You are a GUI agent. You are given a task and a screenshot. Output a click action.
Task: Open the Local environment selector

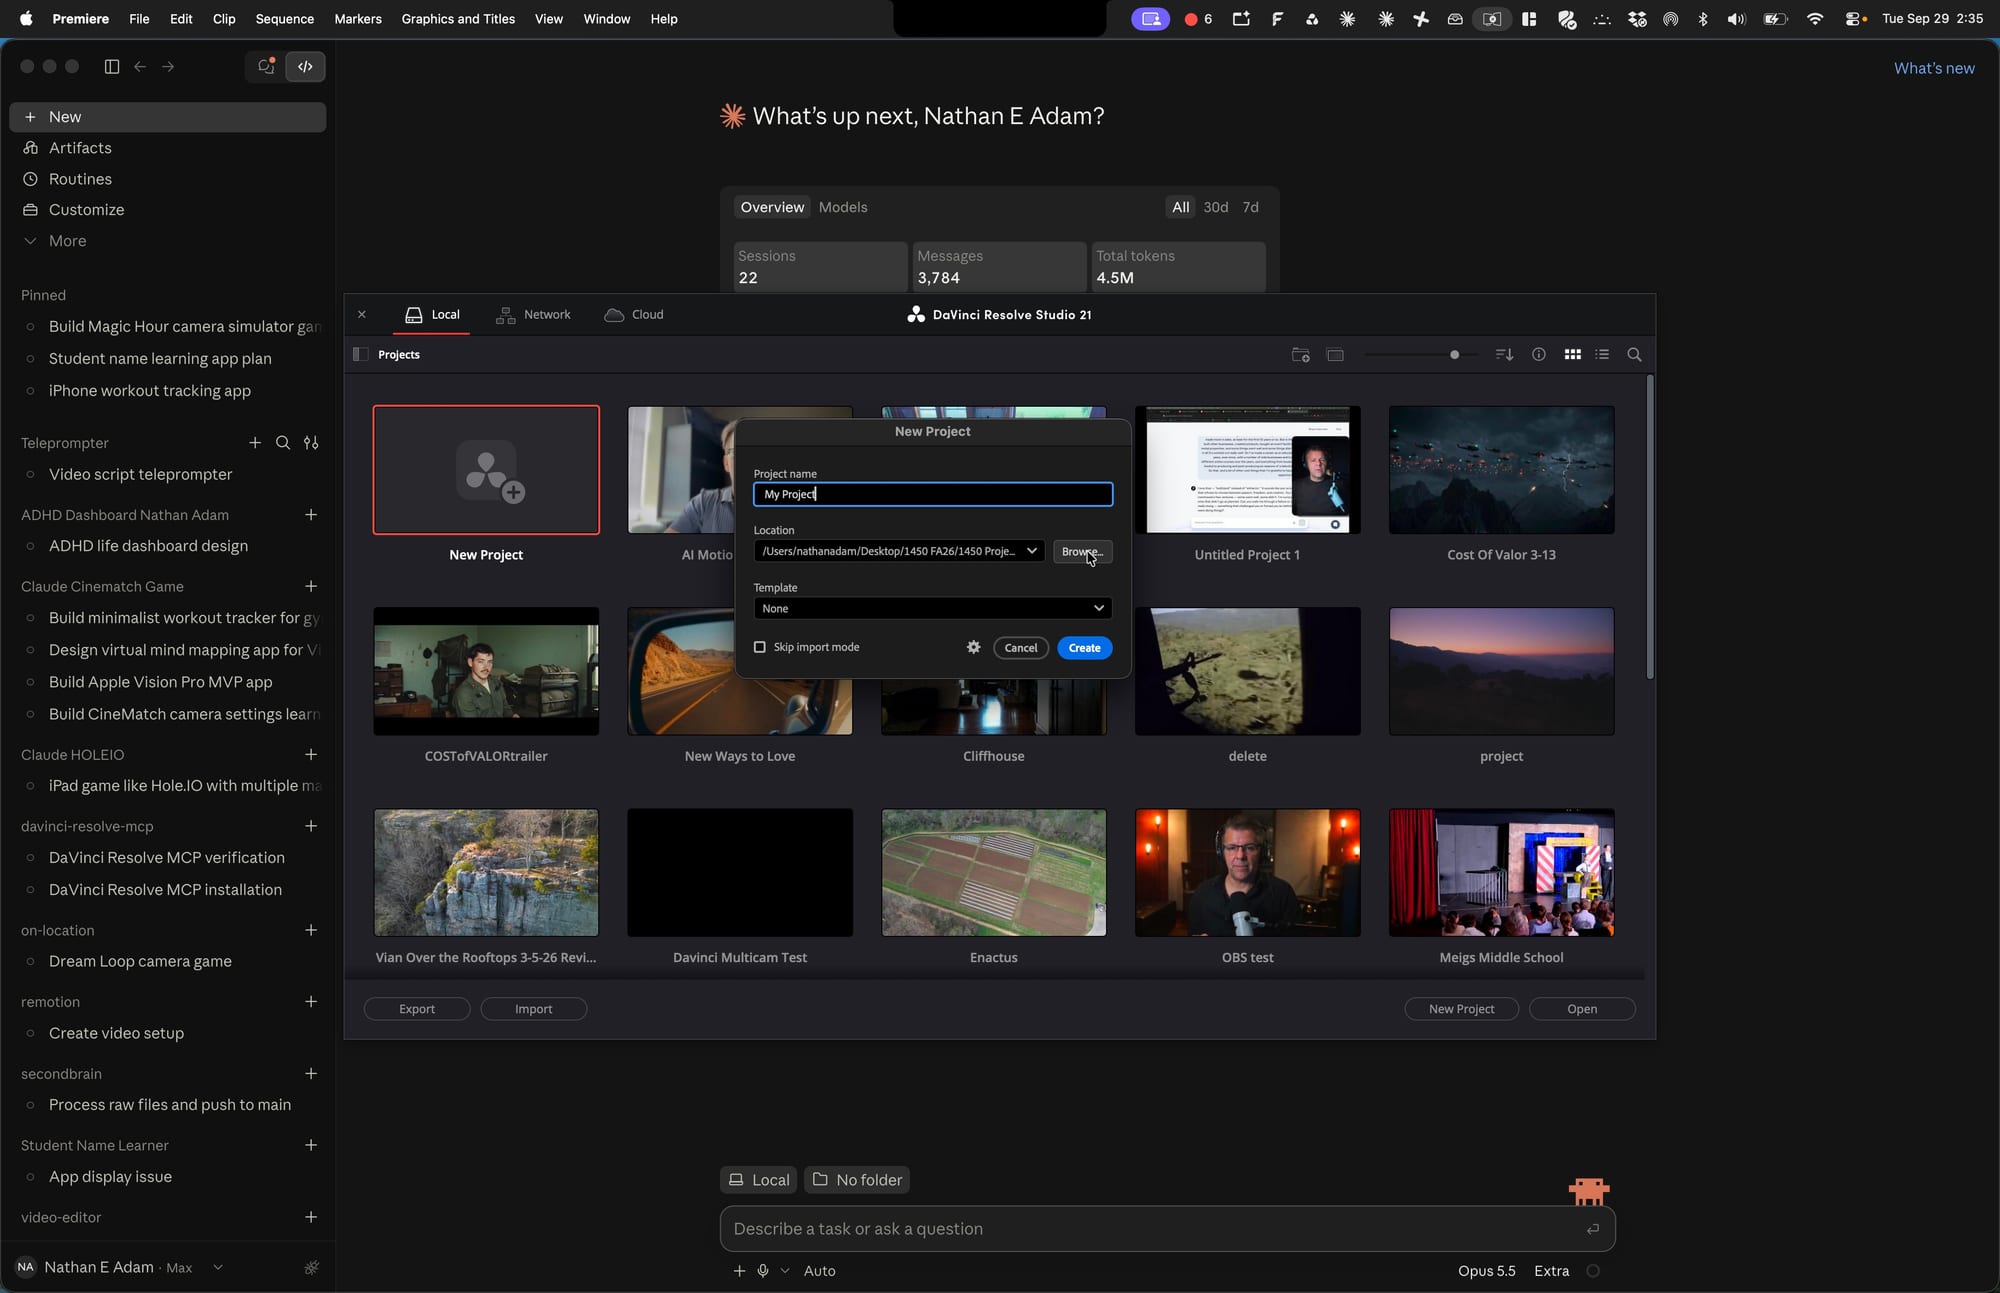pyautogui.click(x=759, y=1180)
